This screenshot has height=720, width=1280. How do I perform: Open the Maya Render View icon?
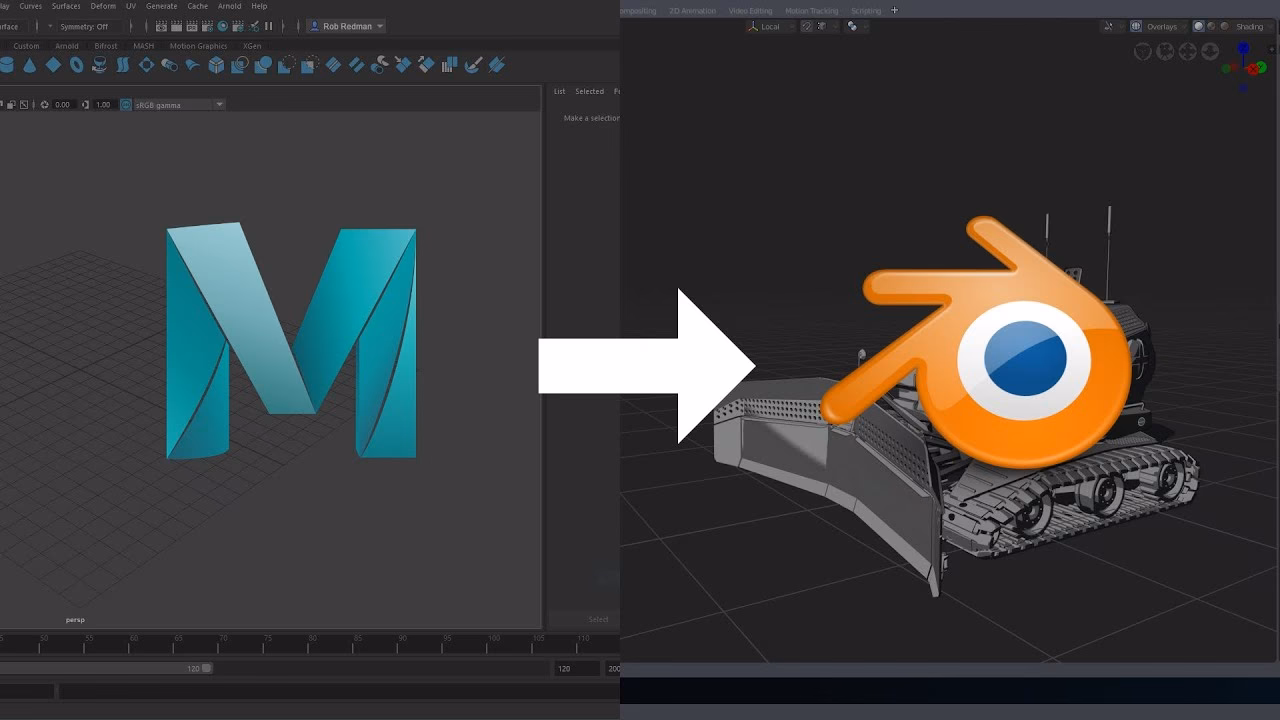(161, 26)
